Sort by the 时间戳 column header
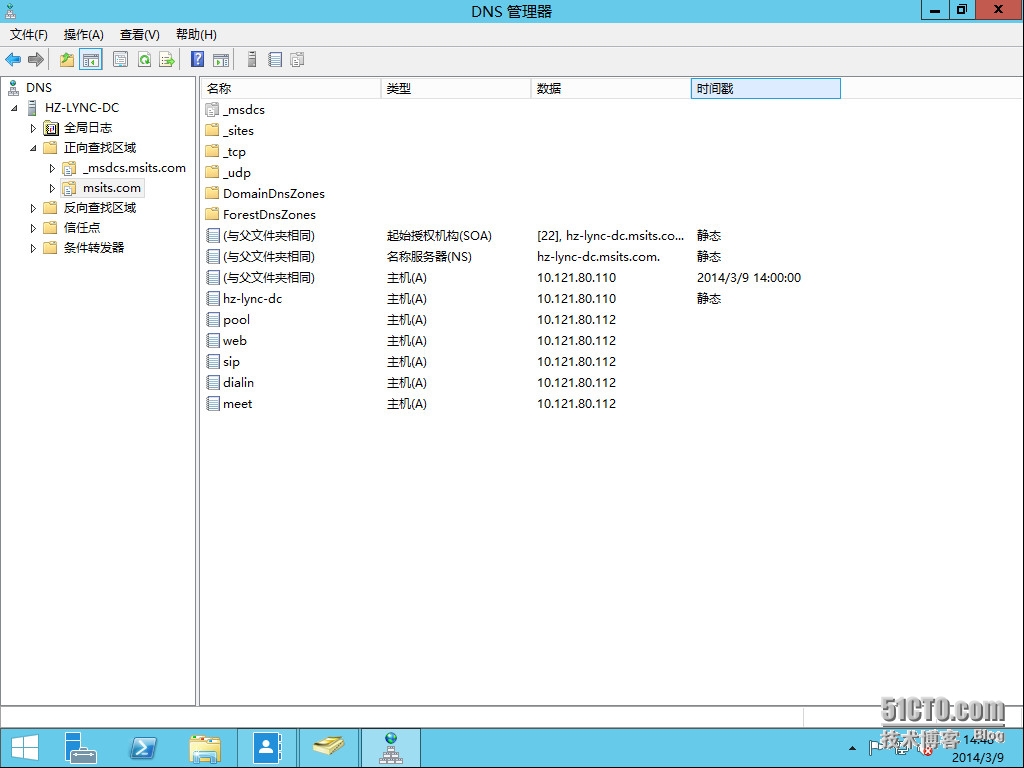Image resolution: width=1024 pixels, height=768 pixels. pyautogui.click(x=765, y=89)
